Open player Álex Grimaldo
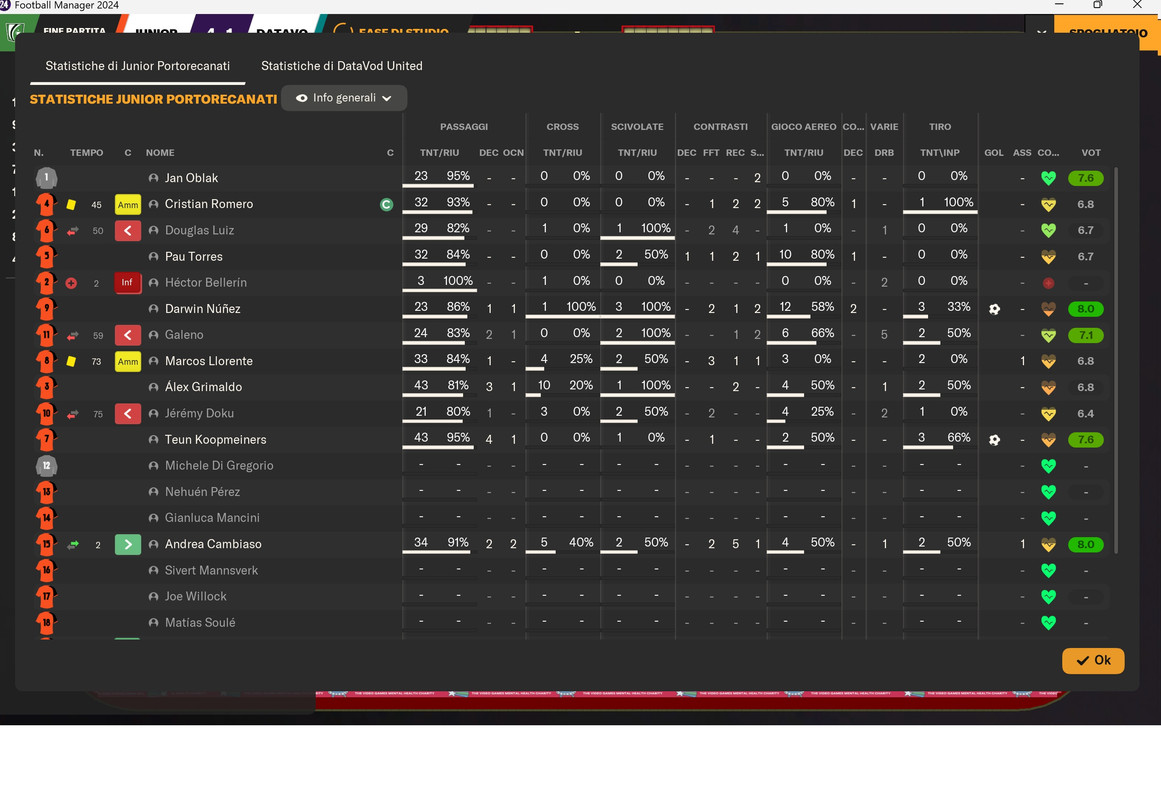Screen dimensions: 1161x800 203,387
